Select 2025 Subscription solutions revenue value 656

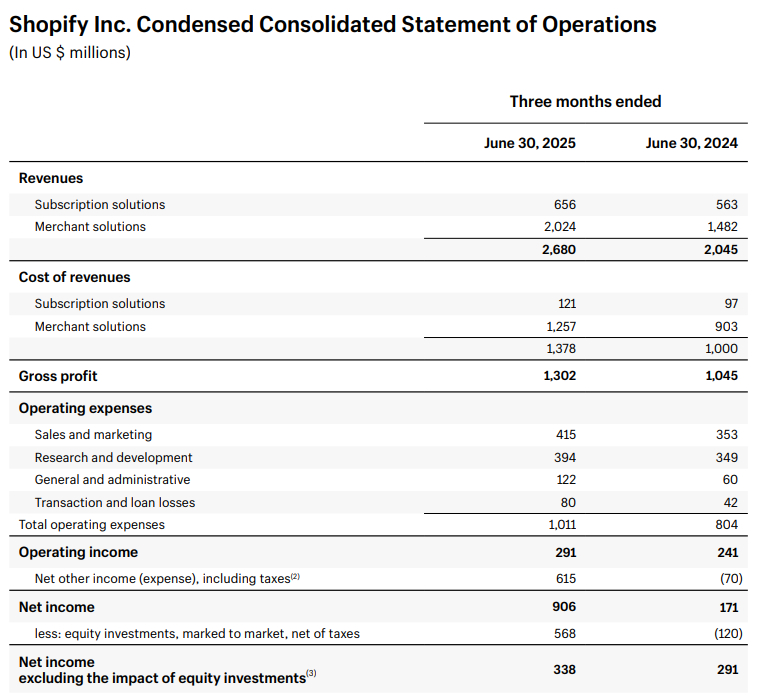(565, 205)
